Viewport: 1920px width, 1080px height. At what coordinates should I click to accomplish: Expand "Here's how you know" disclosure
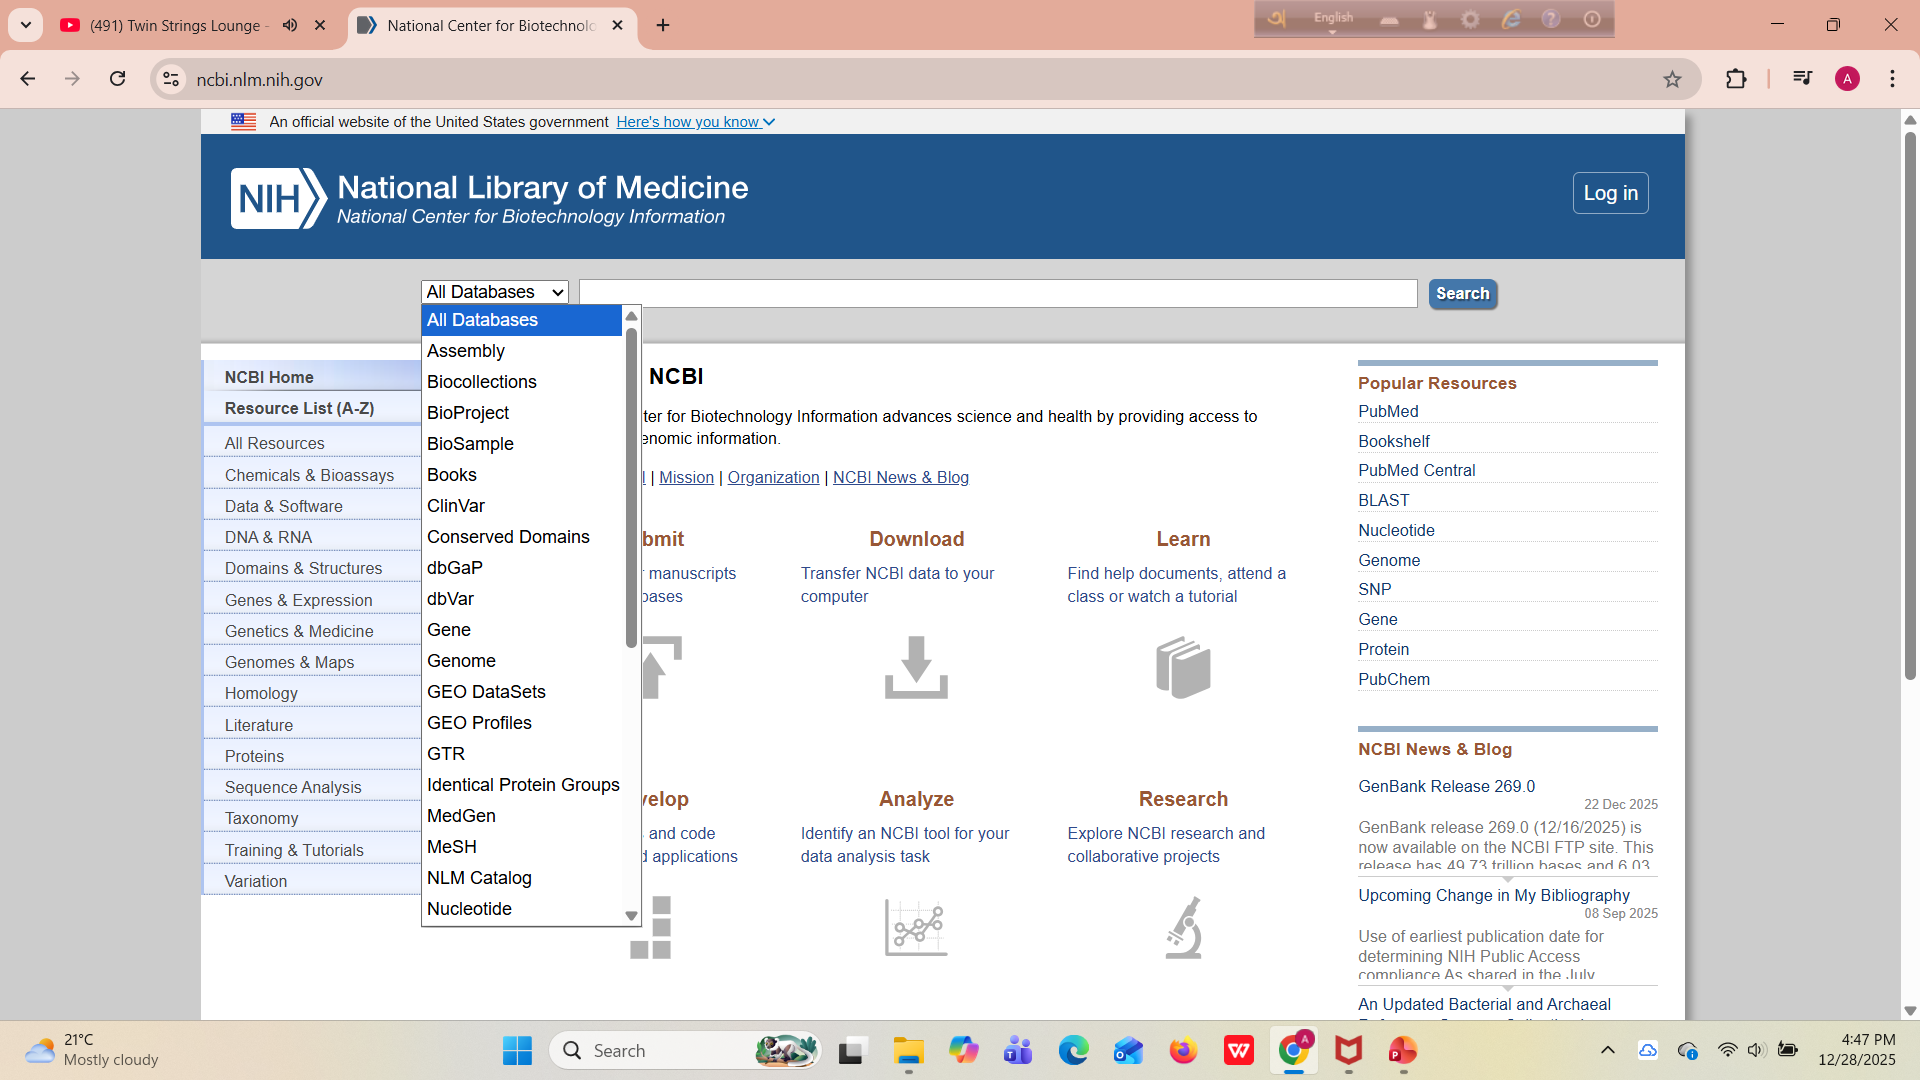pos(695,122)
